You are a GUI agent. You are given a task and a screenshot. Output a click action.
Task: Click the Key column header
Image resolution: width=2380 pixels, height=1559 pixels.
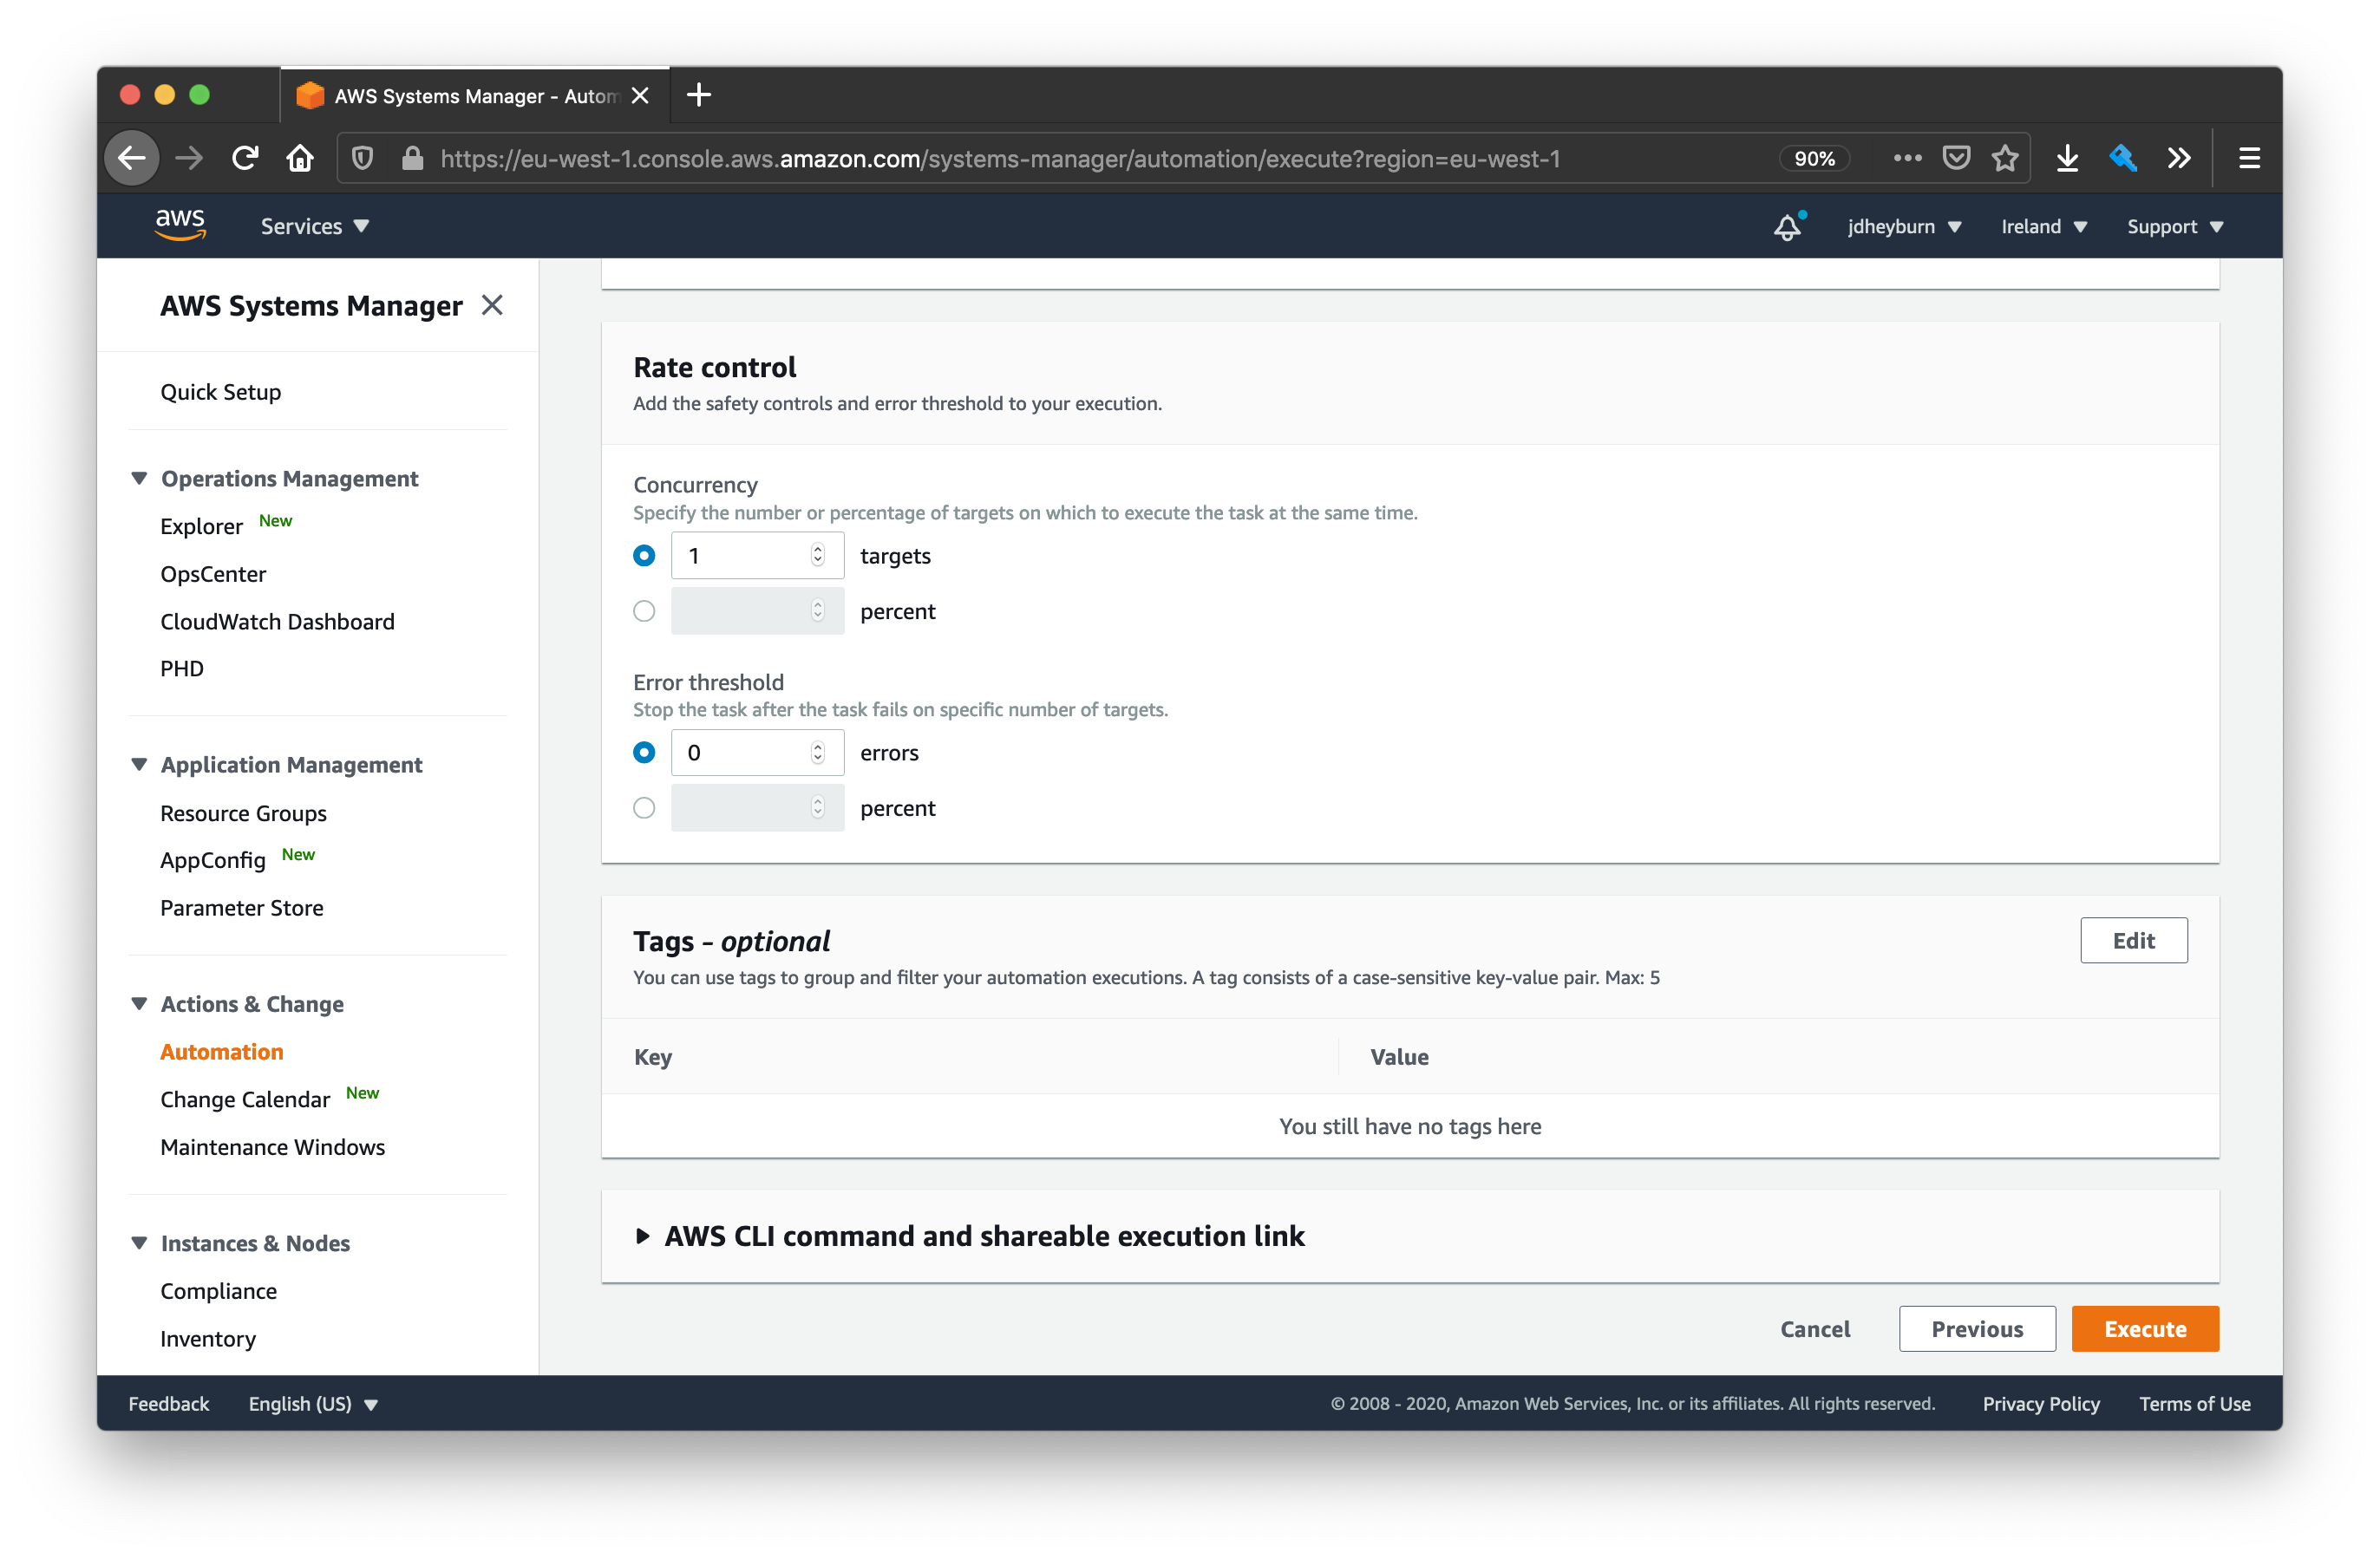pyautogui.click(x=653, y=1056)
